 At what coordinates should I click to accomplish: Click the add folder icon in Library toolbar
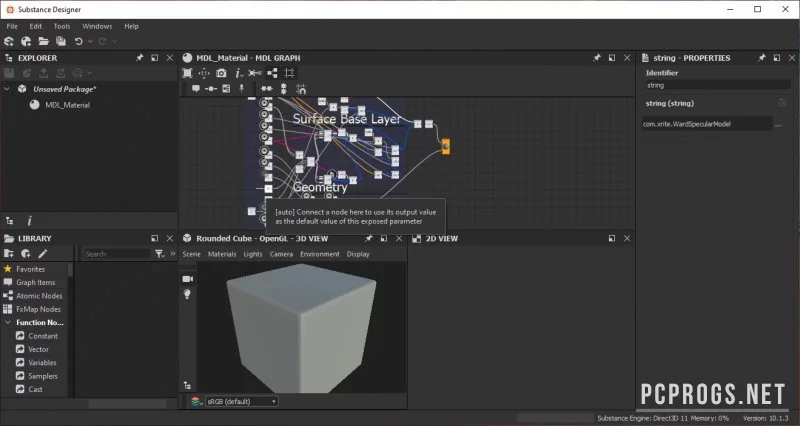(9, 254)
